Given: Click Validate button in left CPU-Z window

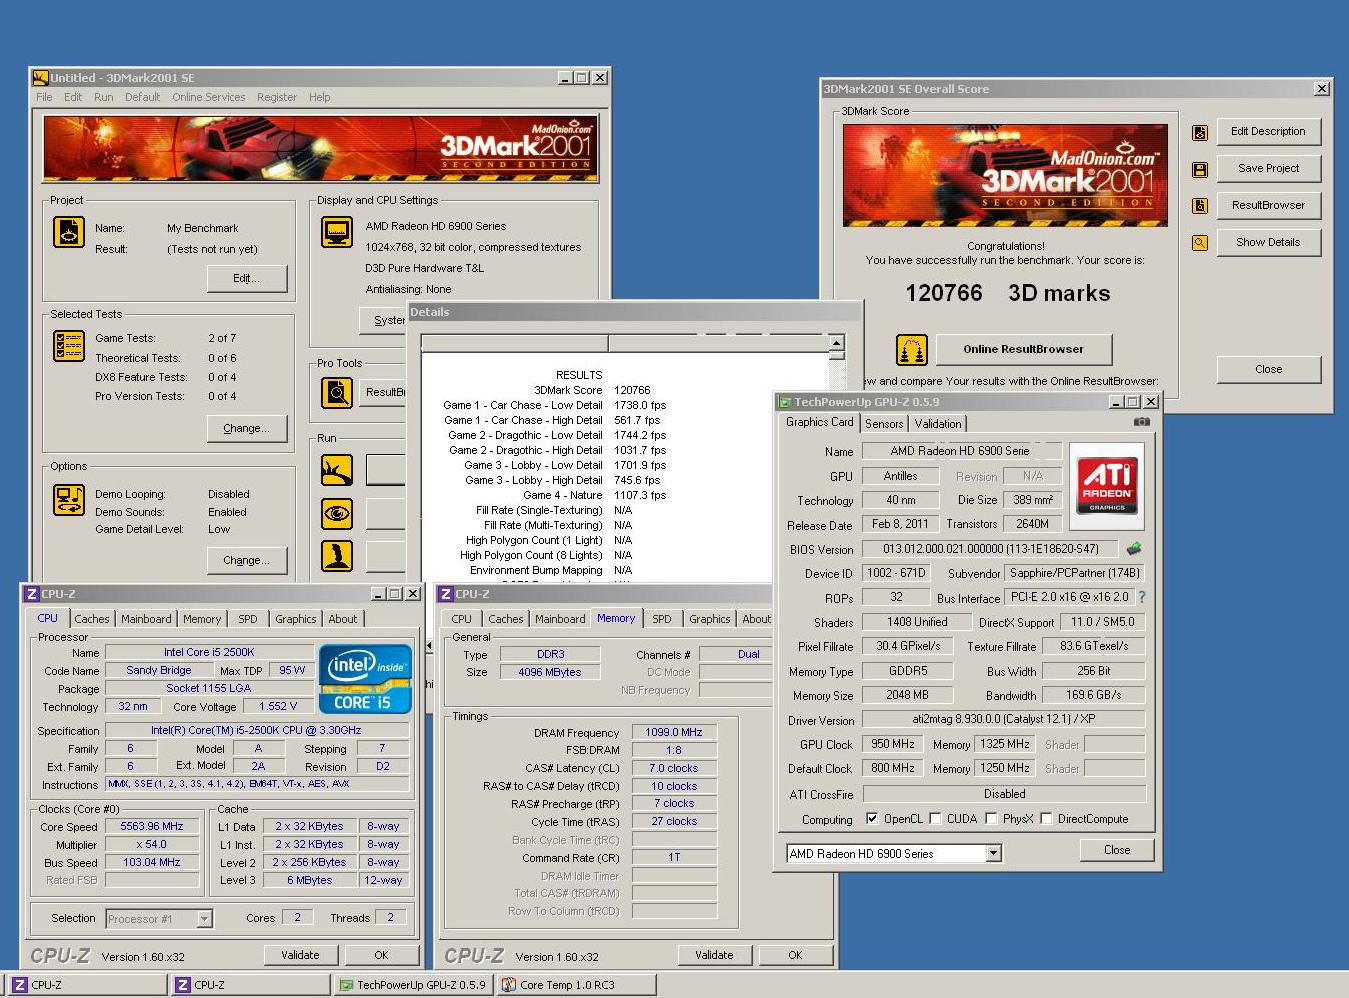Looking at the screenshot, I should (300, 955).
